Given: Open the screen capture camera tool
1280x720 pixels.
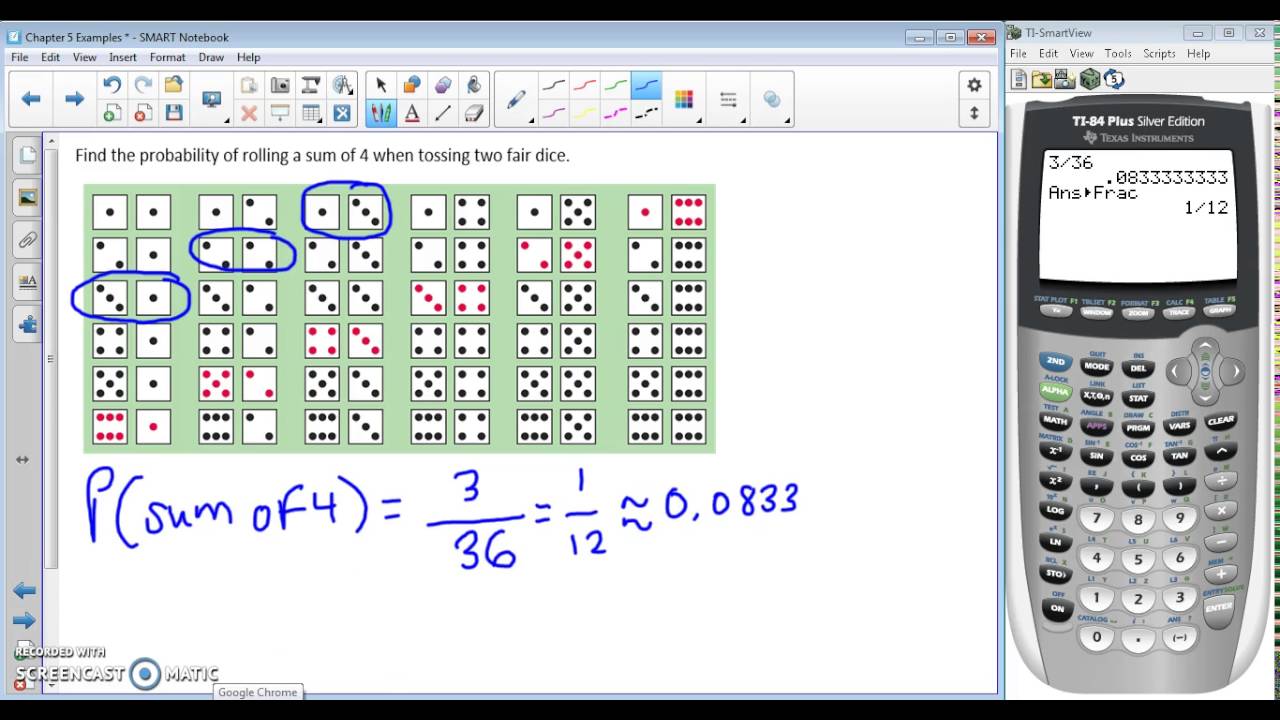Looking at the screenshot, I should [x=280, y=85].
